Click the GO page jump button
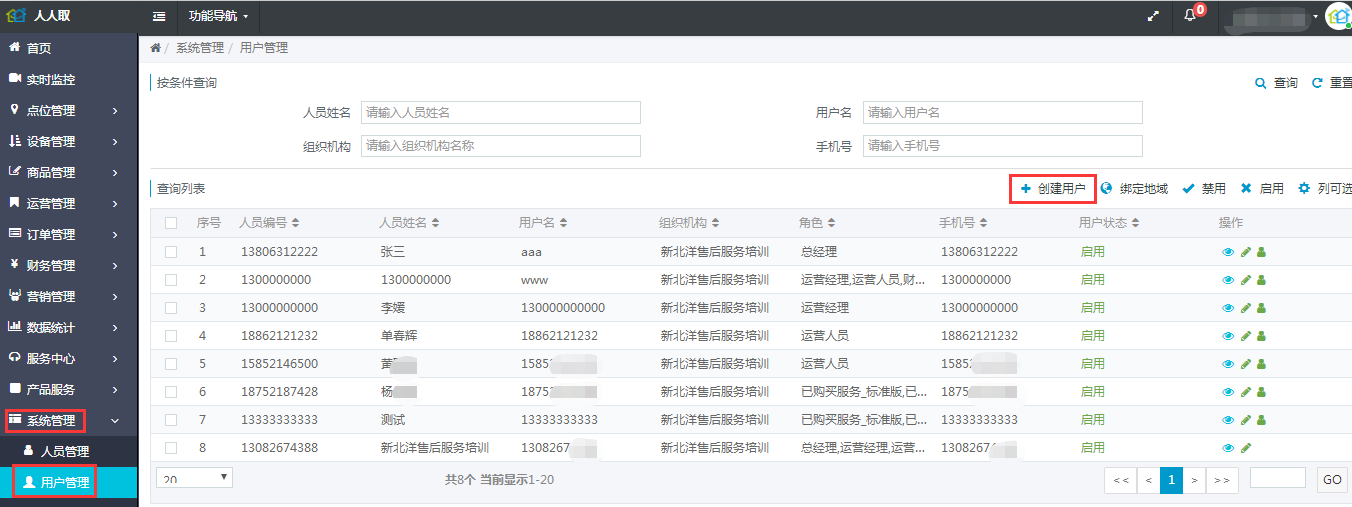Viewport: 1352px width, 507px height. pyautogui.click(x=1332, y=479)
